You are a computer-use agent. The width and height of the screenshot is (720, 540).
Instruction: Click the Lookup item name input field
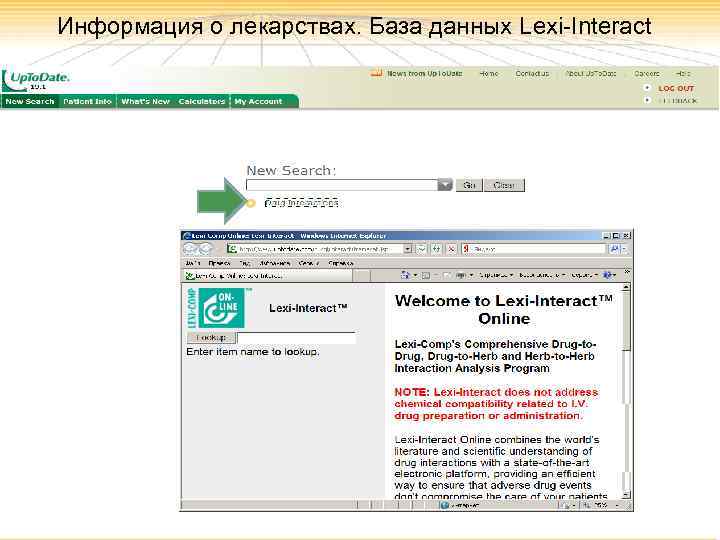(x=296, y=338)
